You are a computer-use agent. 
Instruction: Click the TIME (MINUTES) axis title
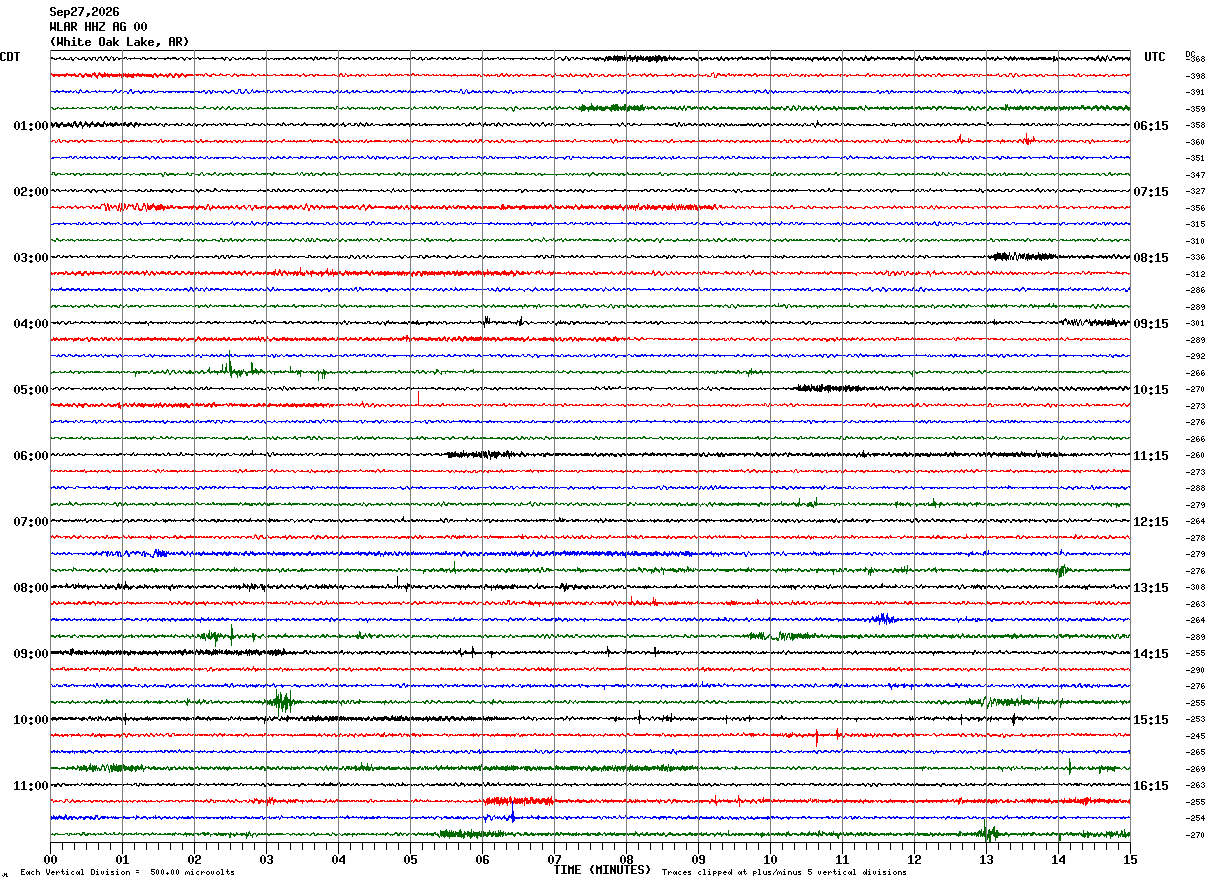pos(602,870)
